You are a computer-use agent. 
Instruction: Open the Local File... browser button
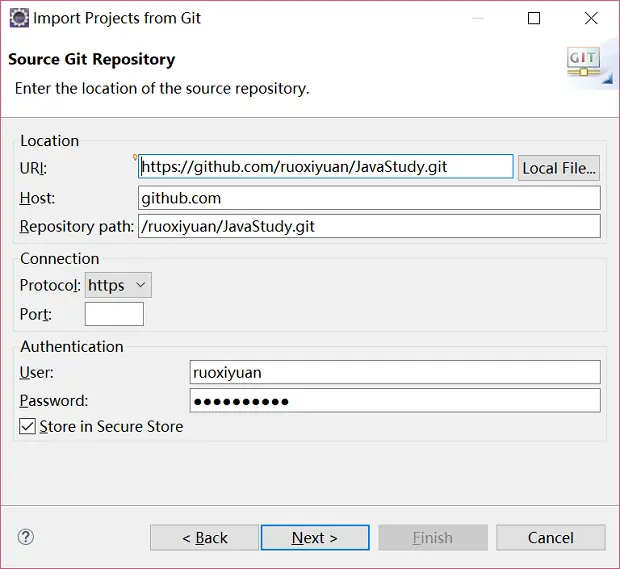[559, 168]
